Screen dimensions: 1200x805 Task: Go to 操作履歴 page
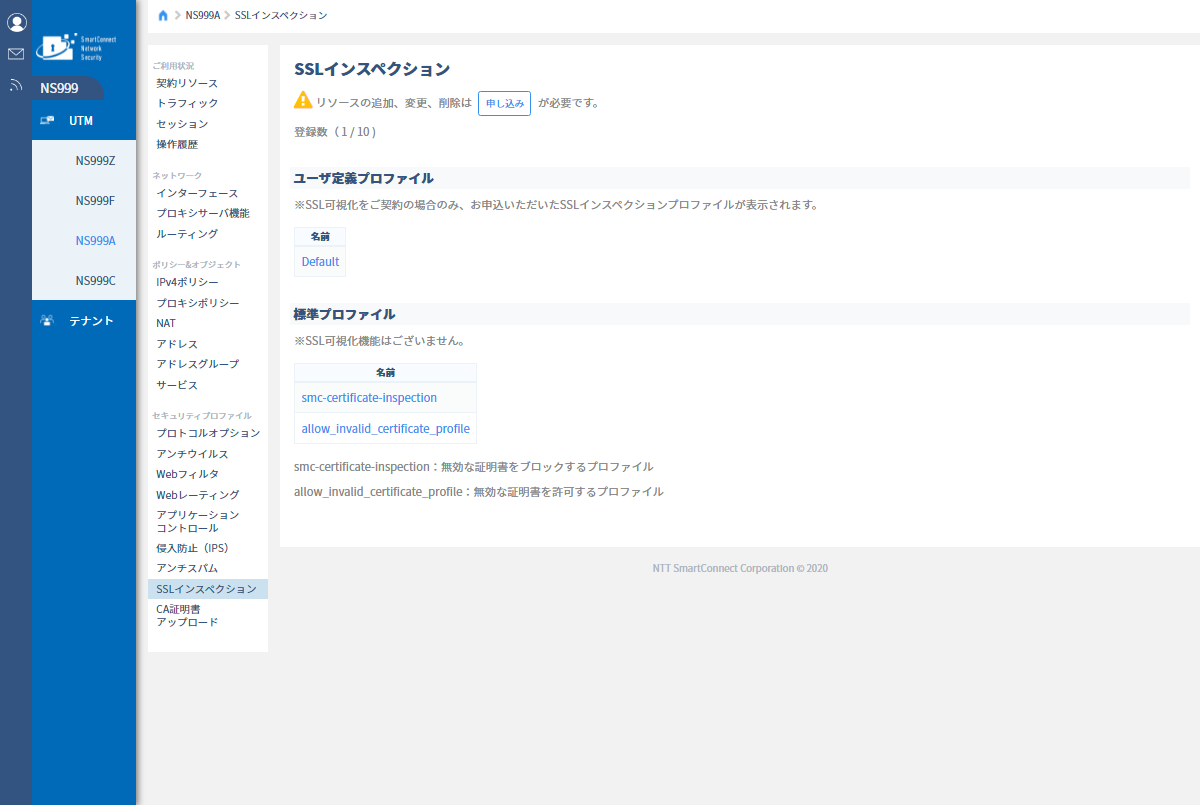[177, 144]
